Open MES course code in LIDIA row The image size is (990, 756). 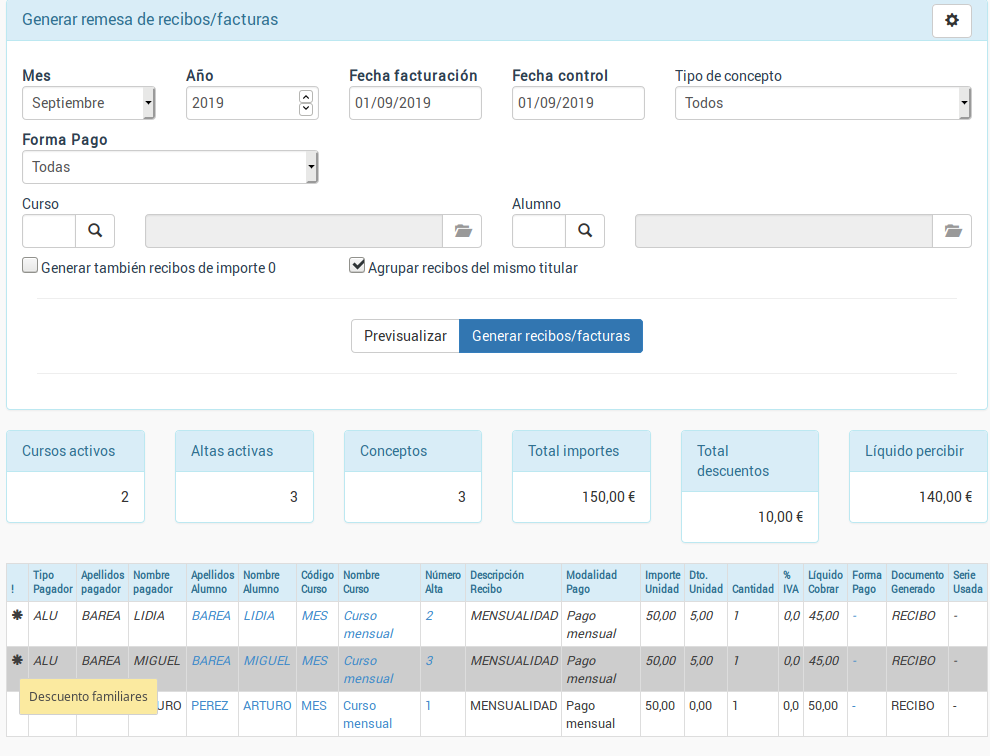(314, 615)
